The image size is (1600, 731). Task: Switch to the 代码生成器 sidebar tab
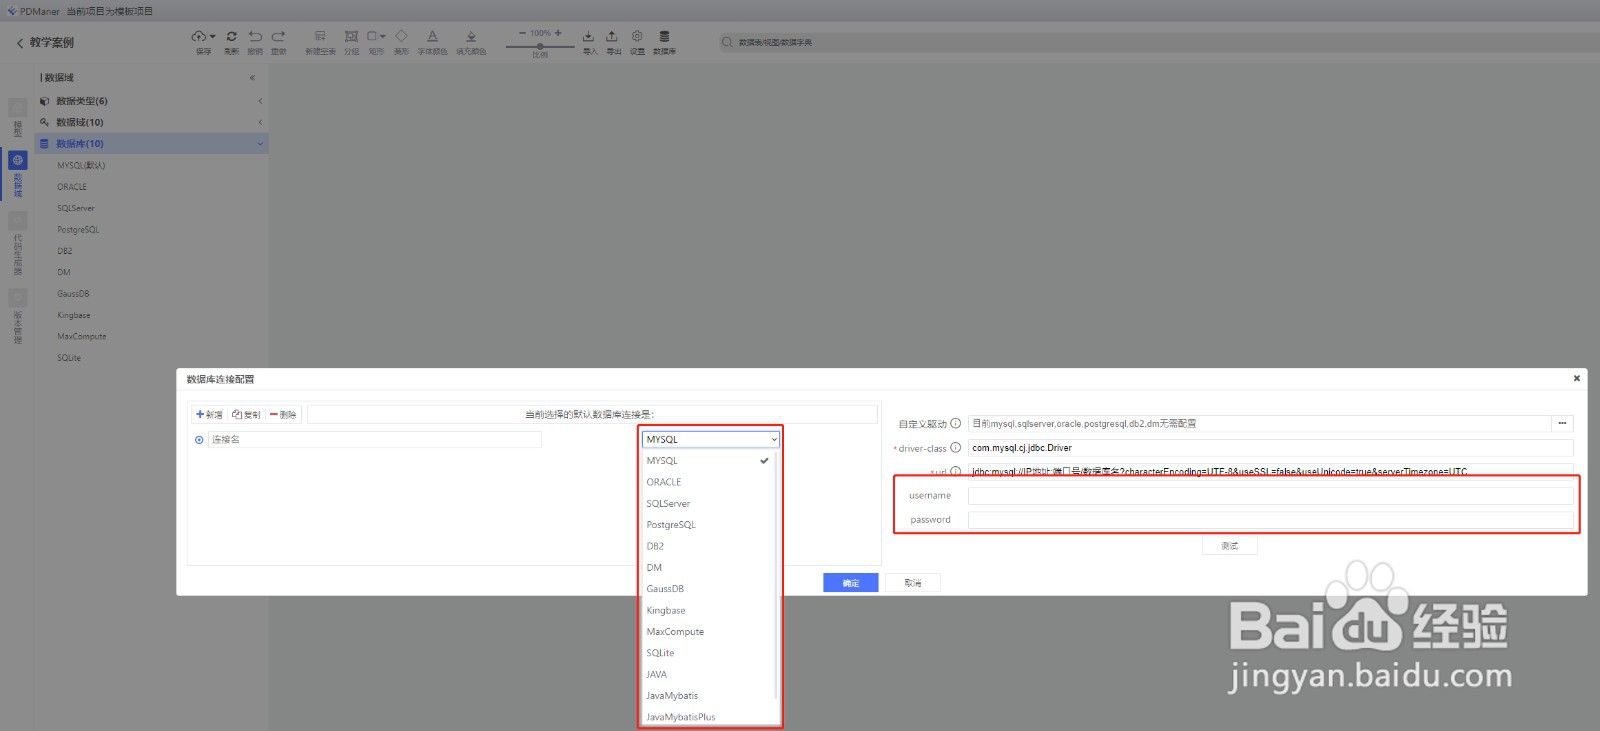point(17,244)
